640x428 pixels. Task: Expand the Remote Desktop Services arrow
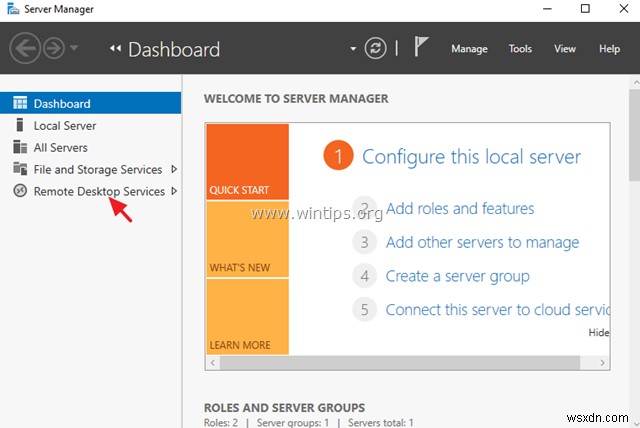point(174,191)
